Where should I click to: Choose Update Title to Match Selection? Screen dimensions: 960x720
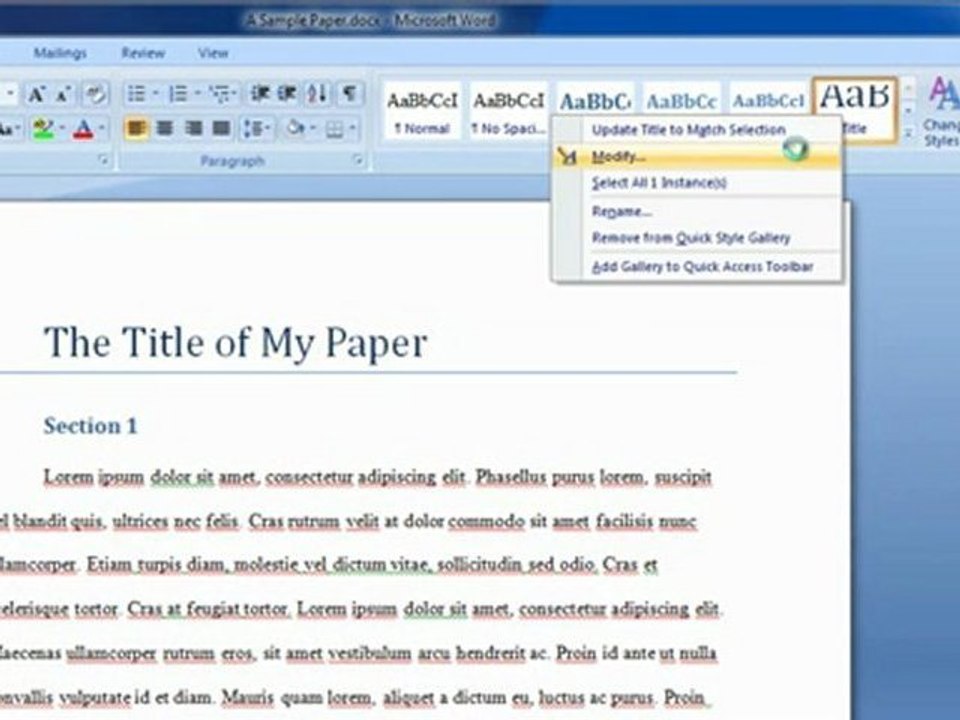(x=697, y=130)
